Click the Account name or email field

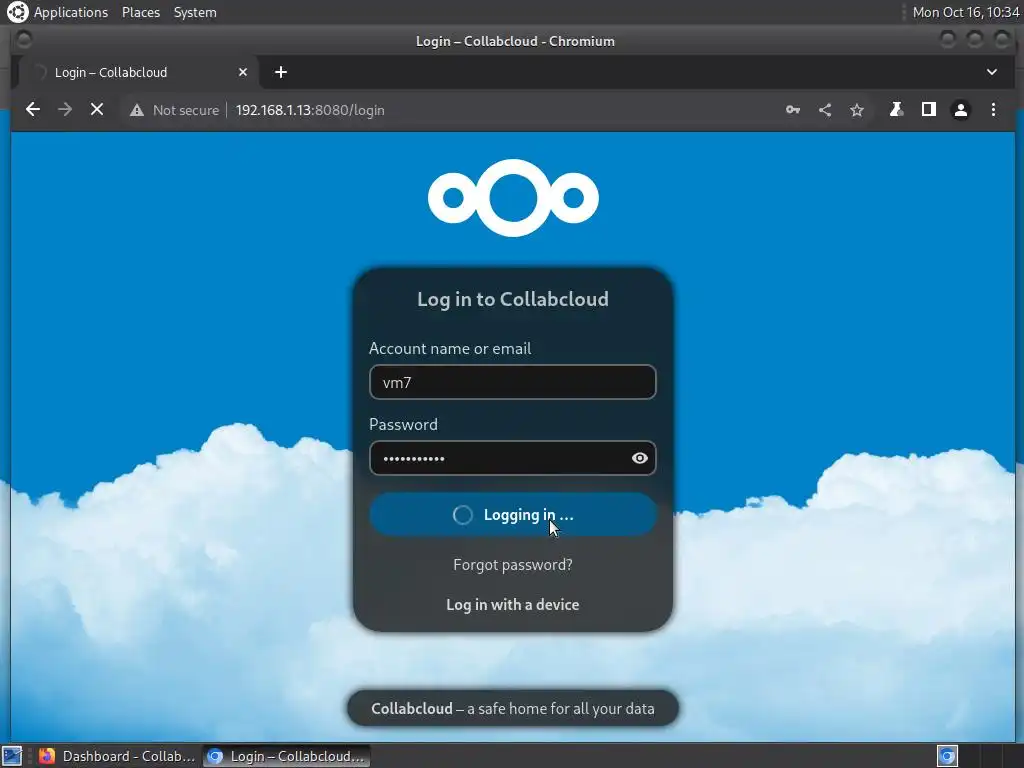[x=513, y=382]
